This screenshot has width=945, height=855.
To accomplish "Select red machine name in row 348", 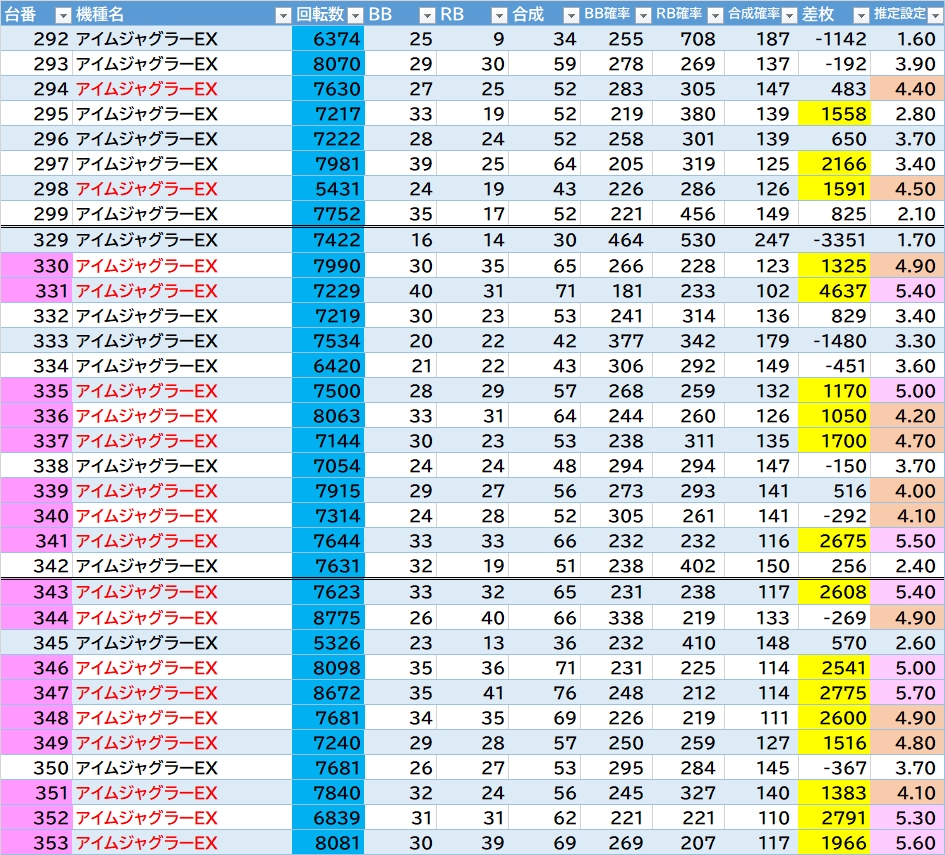I will [x=182, y=718].
